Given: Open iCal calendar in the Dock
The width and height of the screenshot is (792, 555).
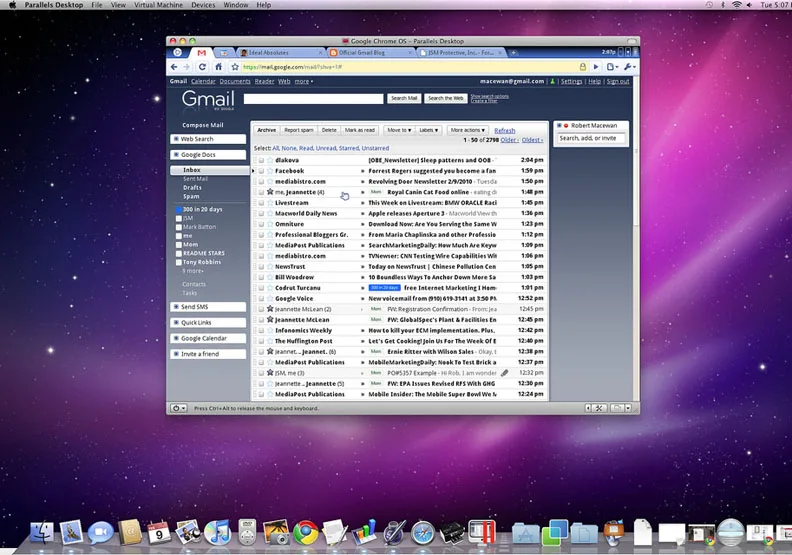Looking at the screenshot, I should 159,533.
